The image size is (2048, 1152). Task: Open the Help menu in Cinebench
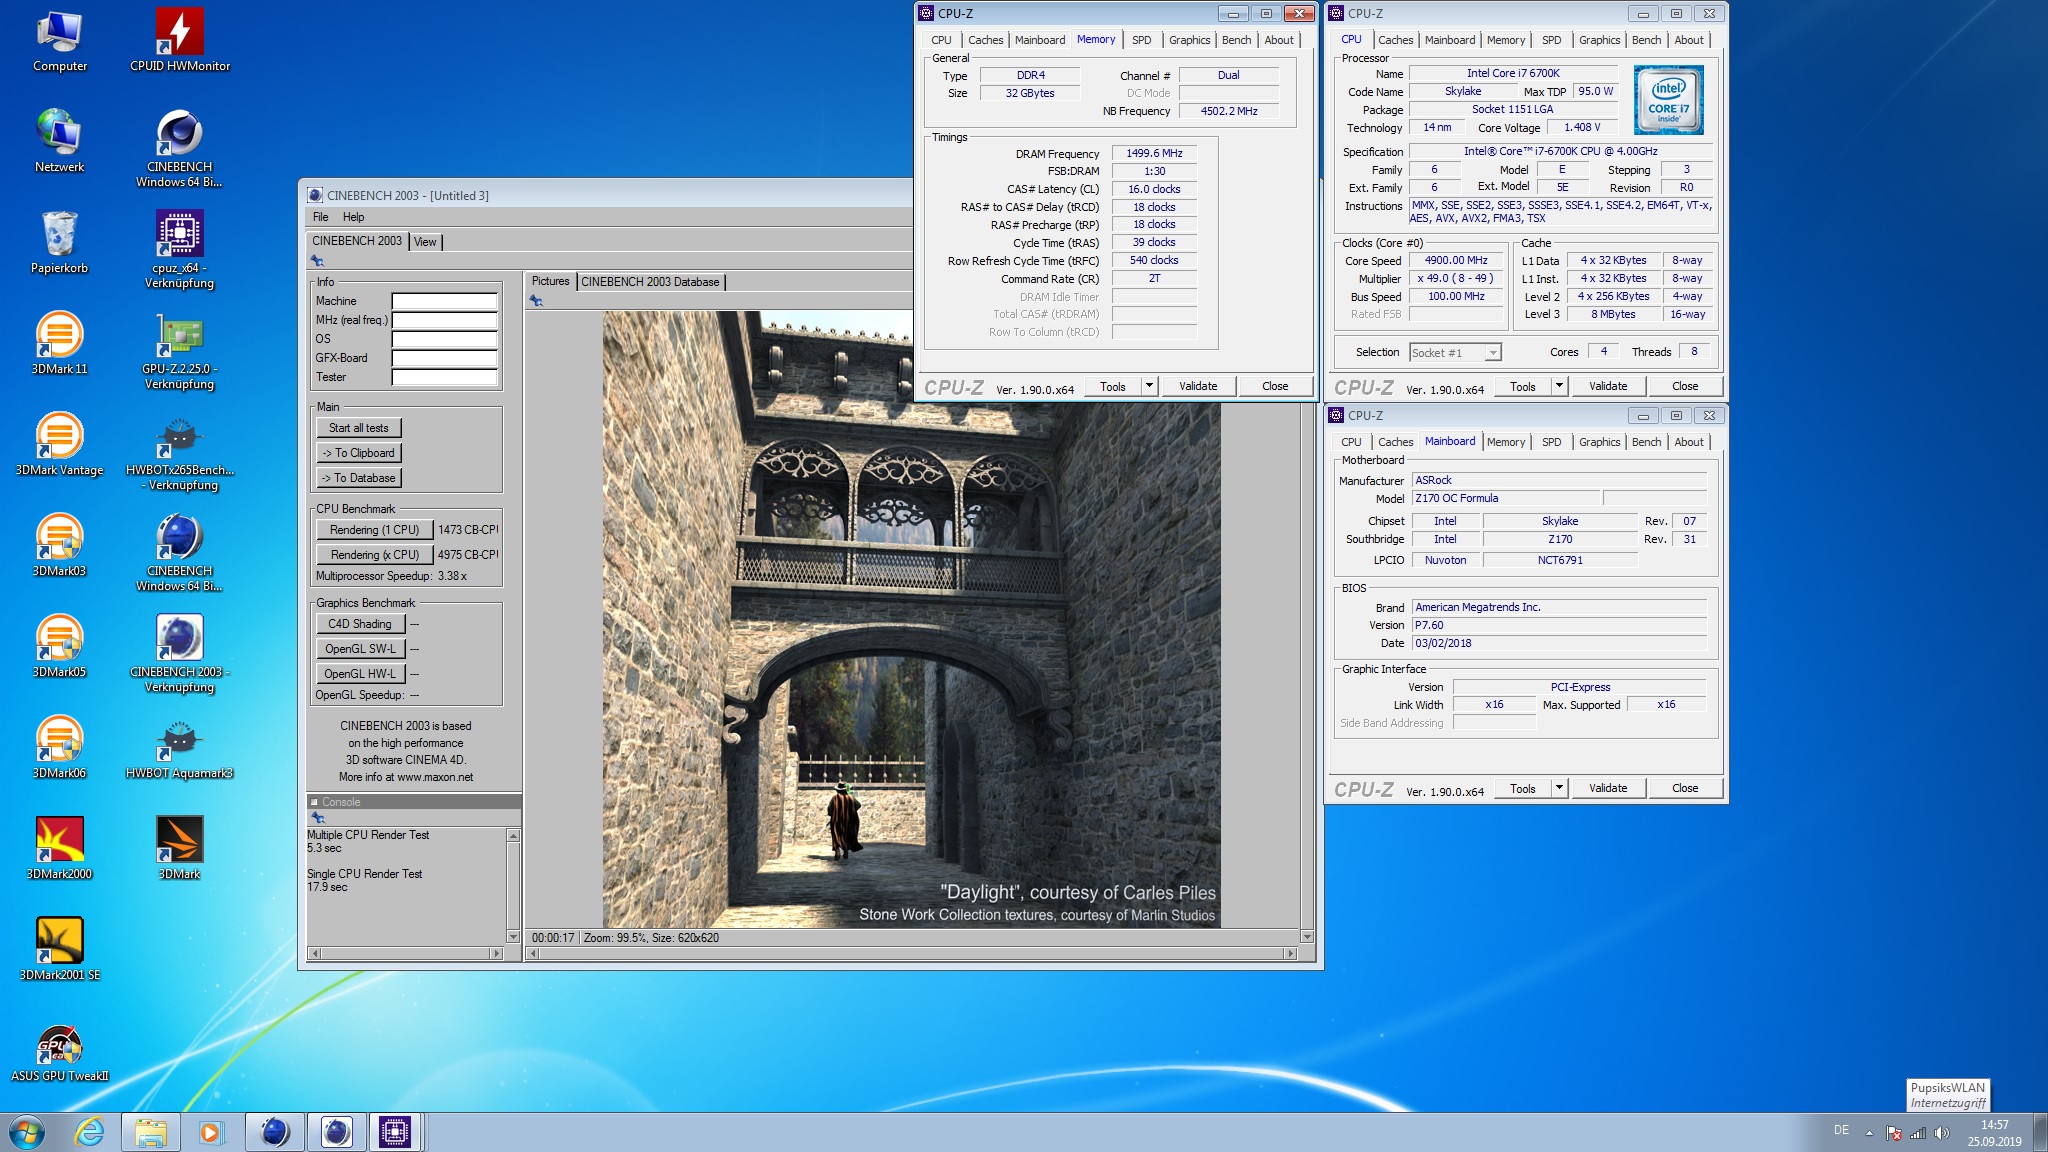click(x=354, y=217)
